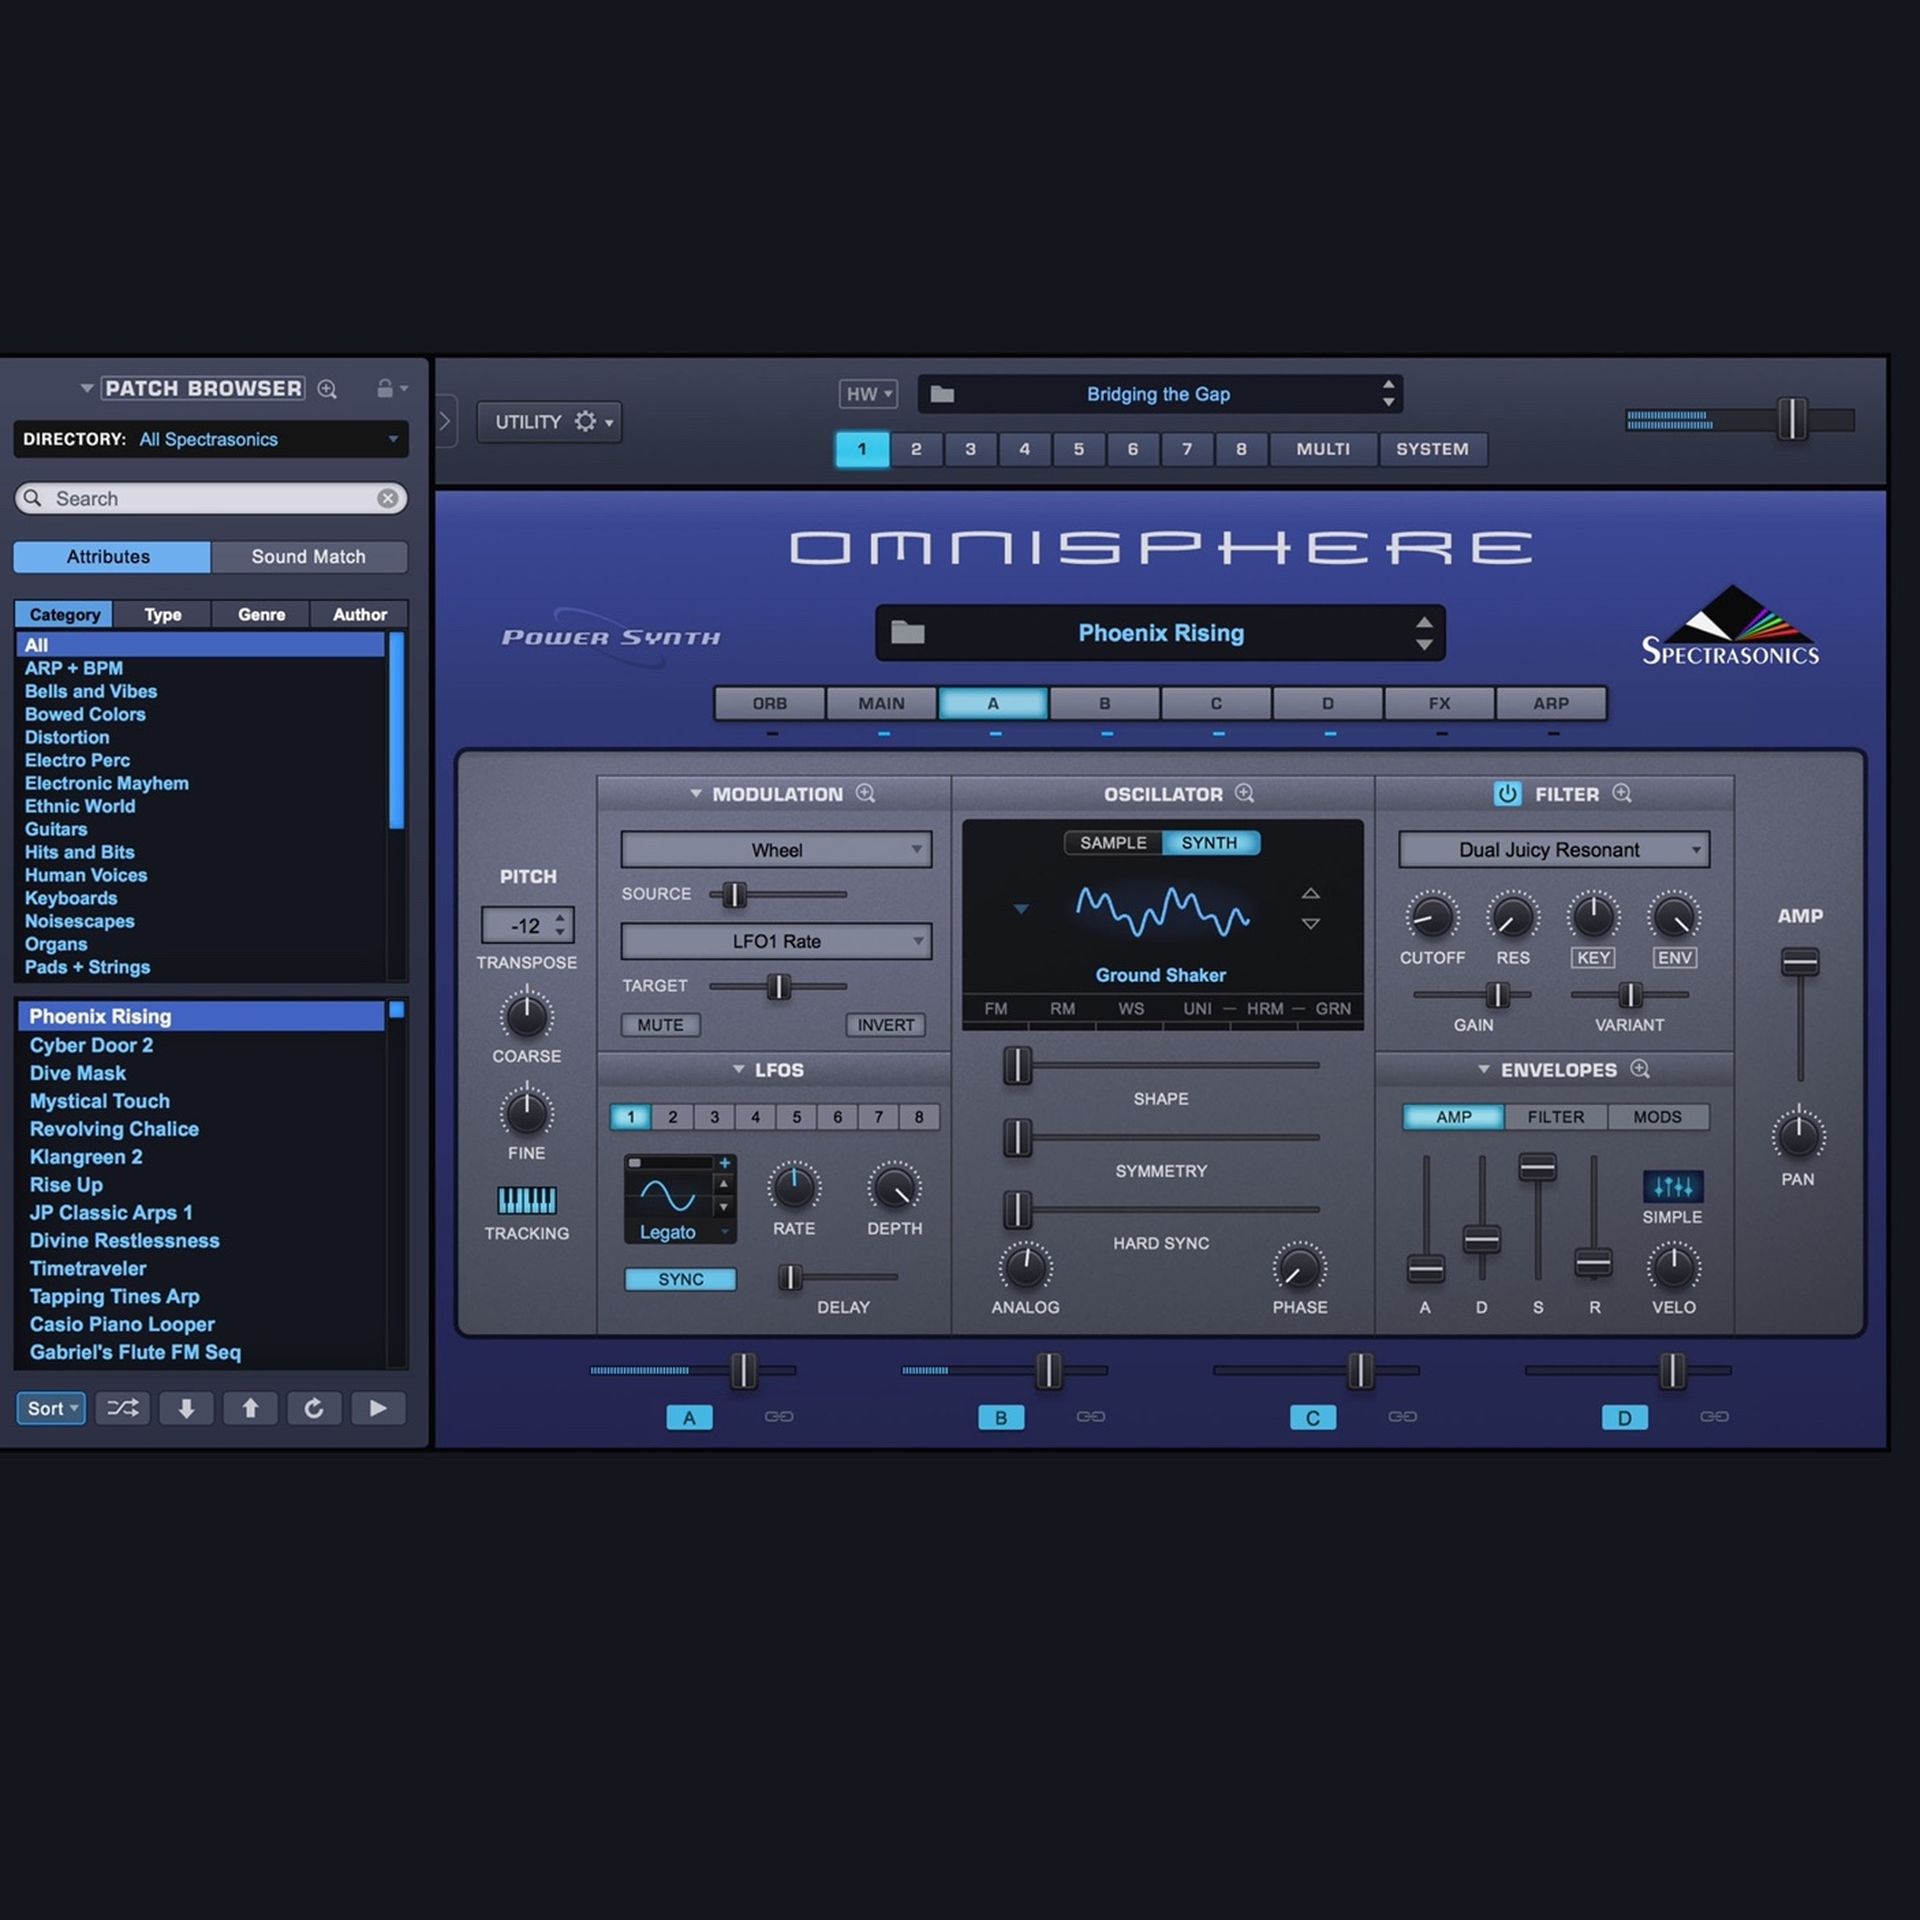This screenshot has height=1920, width=1920.
Task: Switch to the MAIN tab
Action: [882, 703]
